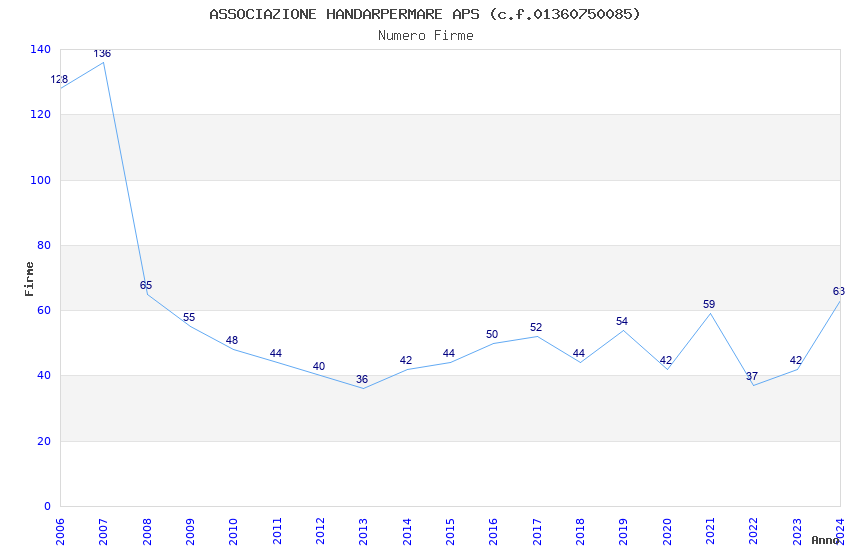Select the 44 data label for 2011
This screenshot has width=850, height=550.
click(276, 354)
